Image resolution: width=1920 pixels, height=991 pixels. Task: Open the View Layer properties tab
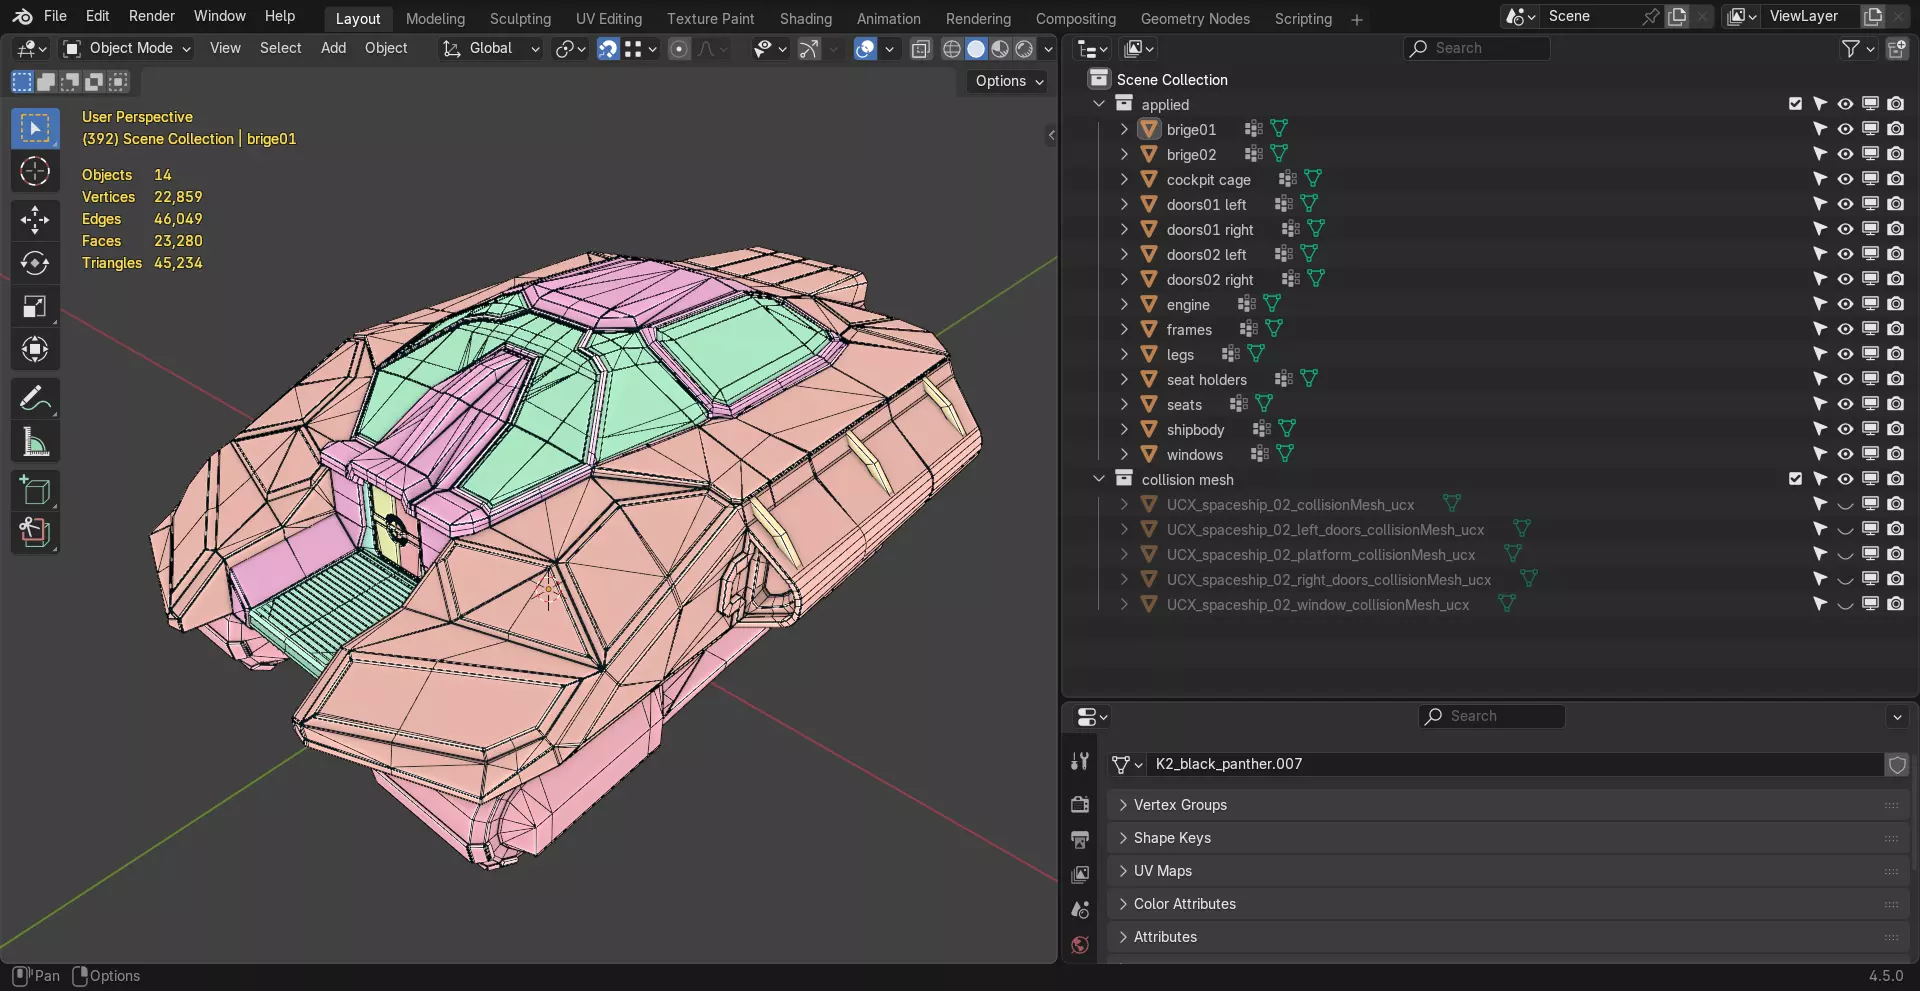point(1080,875)
